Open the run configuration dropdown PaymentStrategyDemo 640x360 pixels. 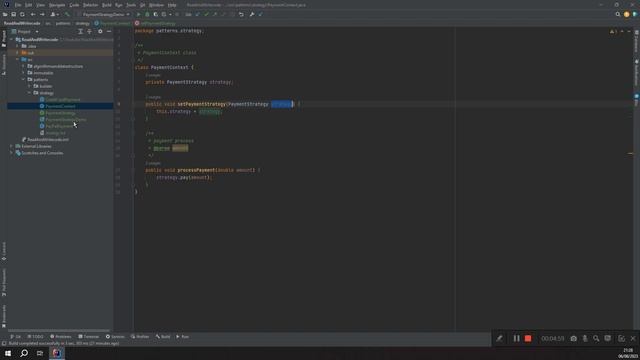point(105,14)
